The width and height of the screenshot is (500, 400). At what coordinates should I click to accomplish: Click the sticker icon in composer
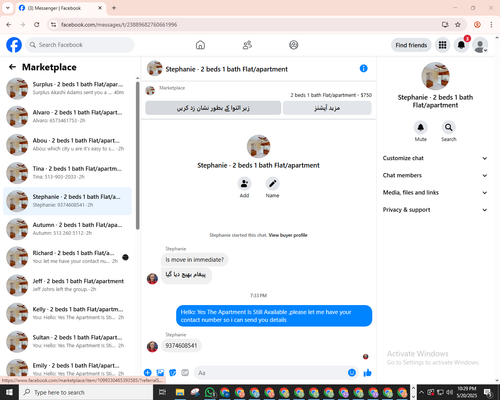173,373
